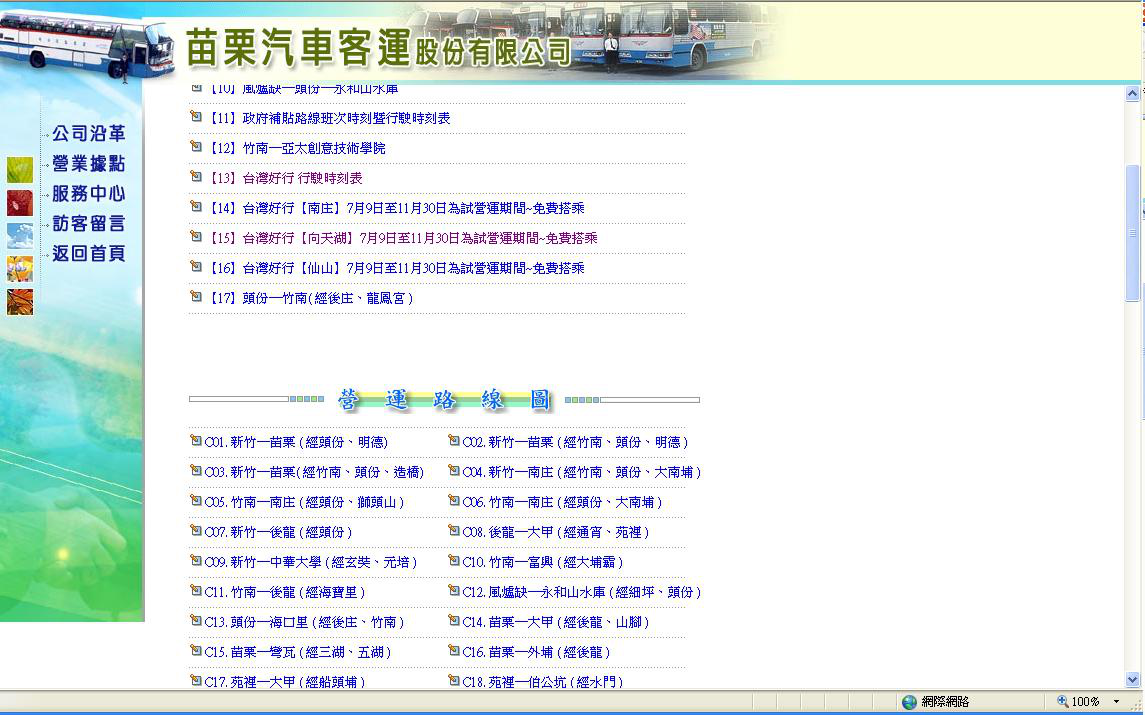
Task: Go to 營業據點 in the sidebar
Action: (88, 164)
